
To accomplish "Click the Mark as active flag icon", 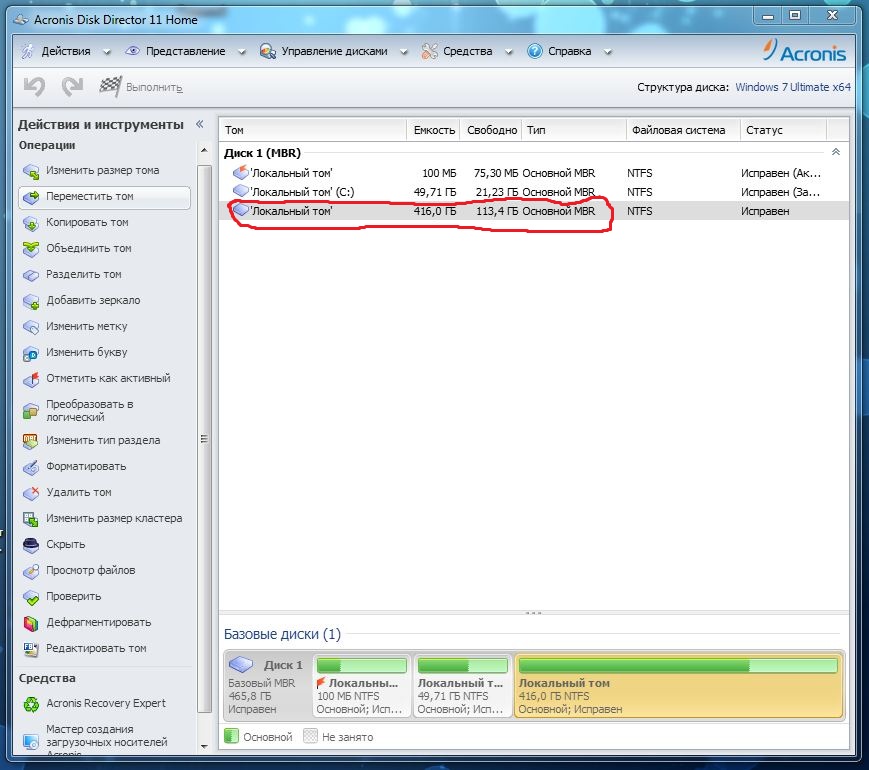I will [x=31, y=379].
